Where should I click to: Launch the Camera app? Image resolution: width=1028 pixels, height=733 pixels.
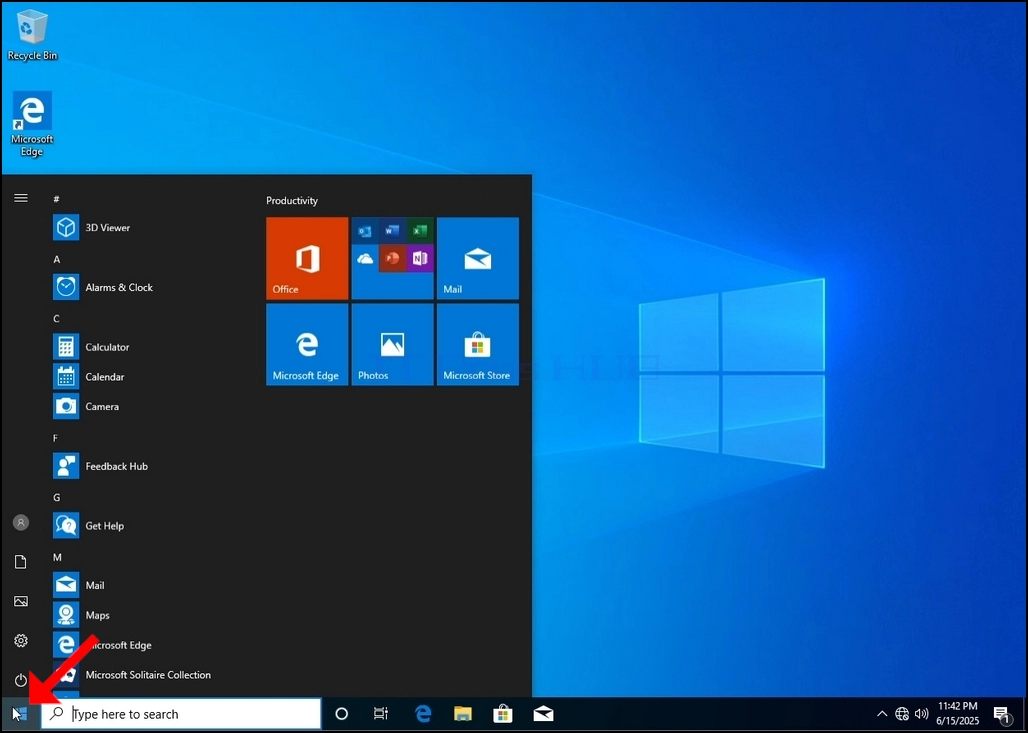tap(148, 406)
